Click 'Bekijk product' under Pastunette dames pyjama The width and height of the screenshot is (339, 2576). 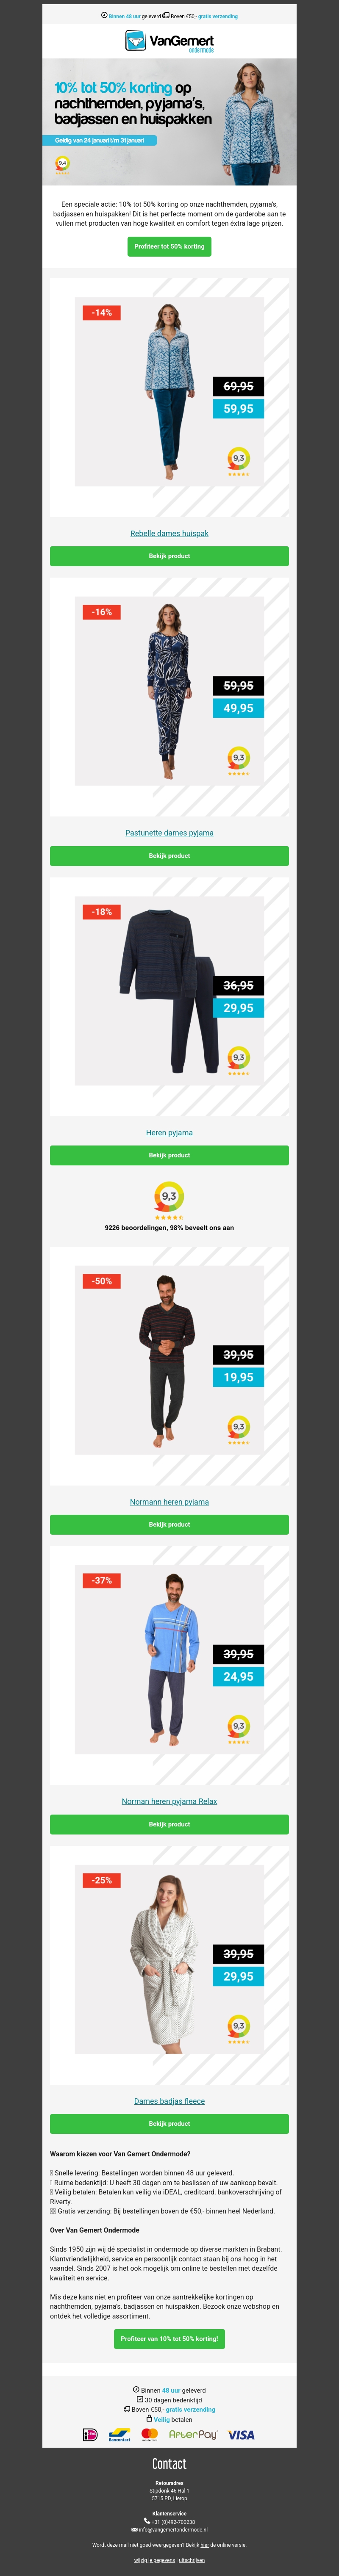pyautogui.click(x=169, y=856)
